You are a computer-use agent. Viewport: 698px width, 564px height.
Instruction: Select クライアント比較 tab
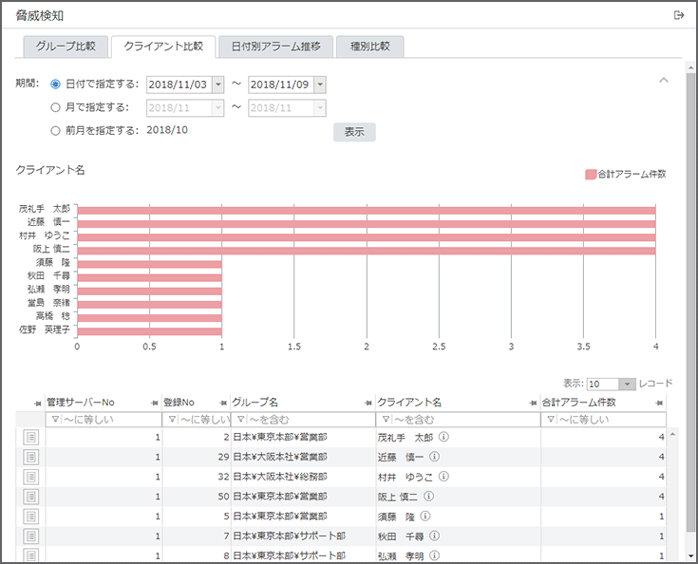tap(163, 46)
